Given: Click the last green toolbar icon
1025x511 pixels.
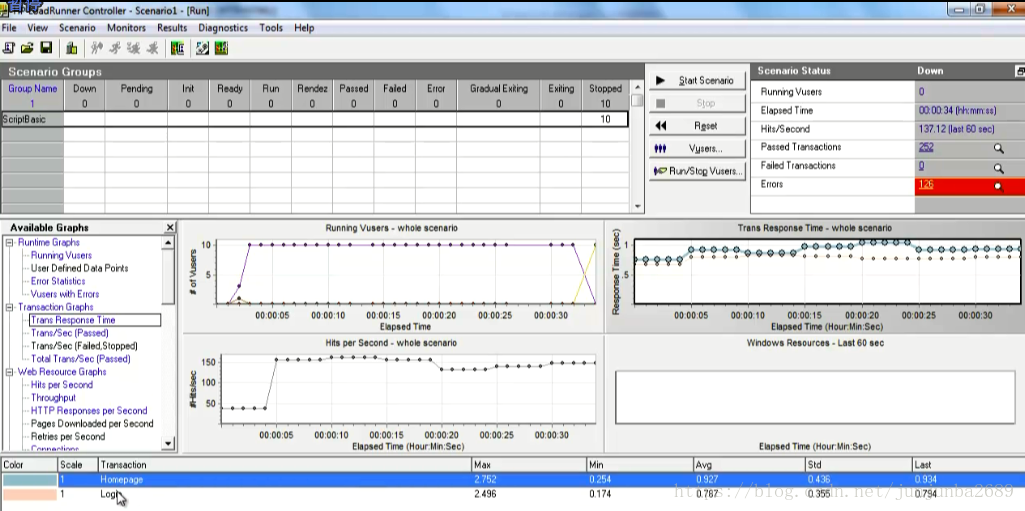Looking at the screenshot, I should [x=221, y=48].
